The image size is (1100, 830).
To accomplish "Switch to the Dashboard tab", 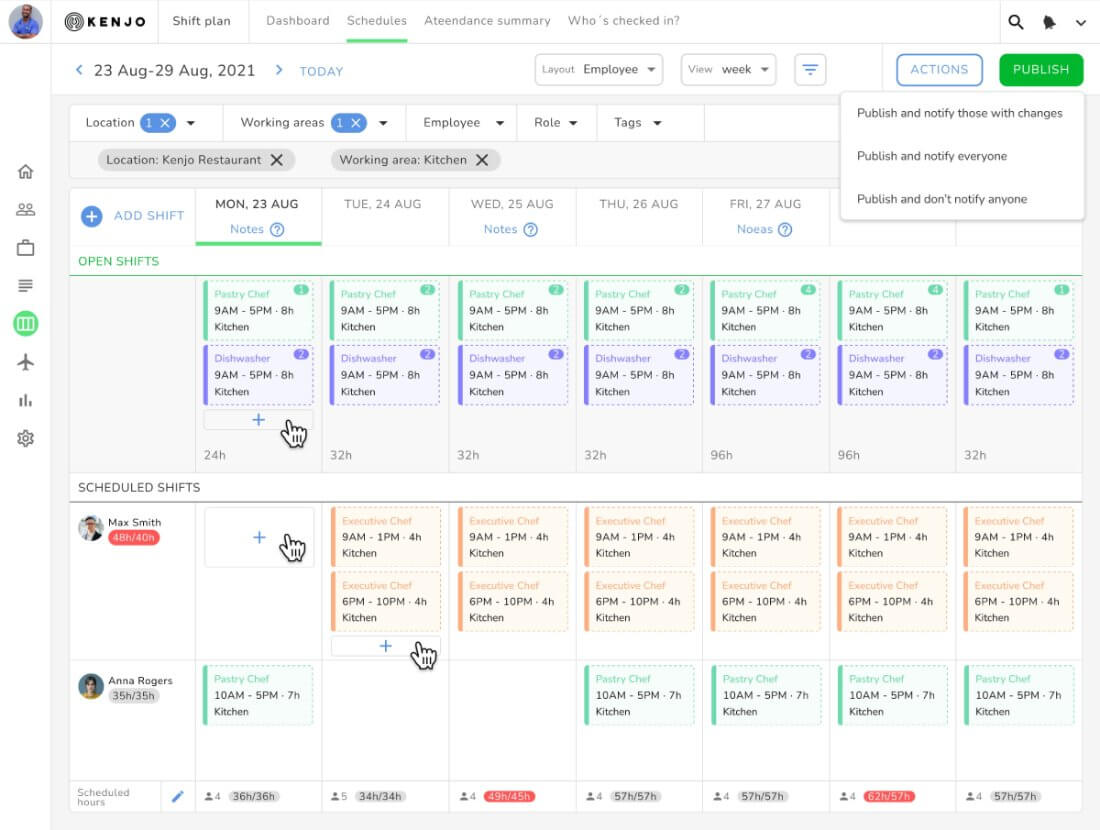I will [297, 21].
